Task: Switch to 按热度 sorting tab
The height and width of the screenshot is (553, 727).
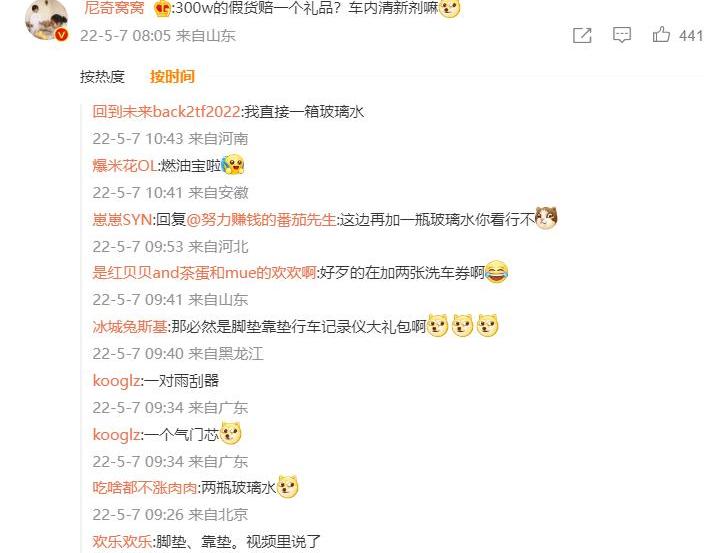Action: [x=102, y=76]
